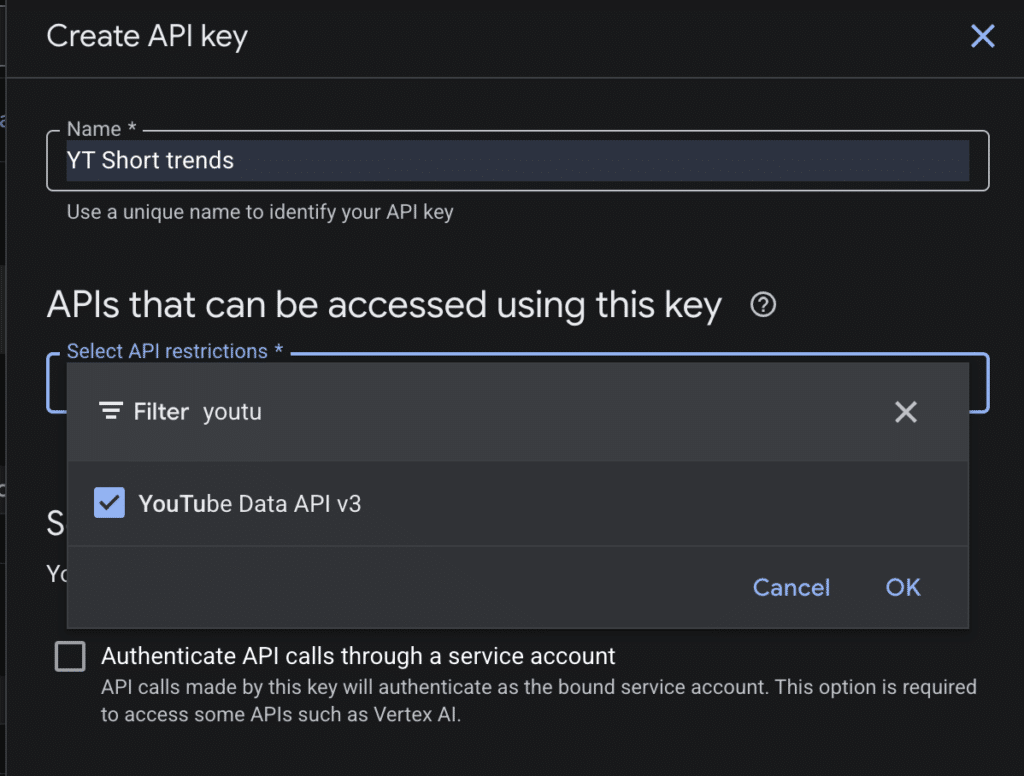Clear the 'youtu' filter with the X
1024x776 pixels.
click(906, 412)
